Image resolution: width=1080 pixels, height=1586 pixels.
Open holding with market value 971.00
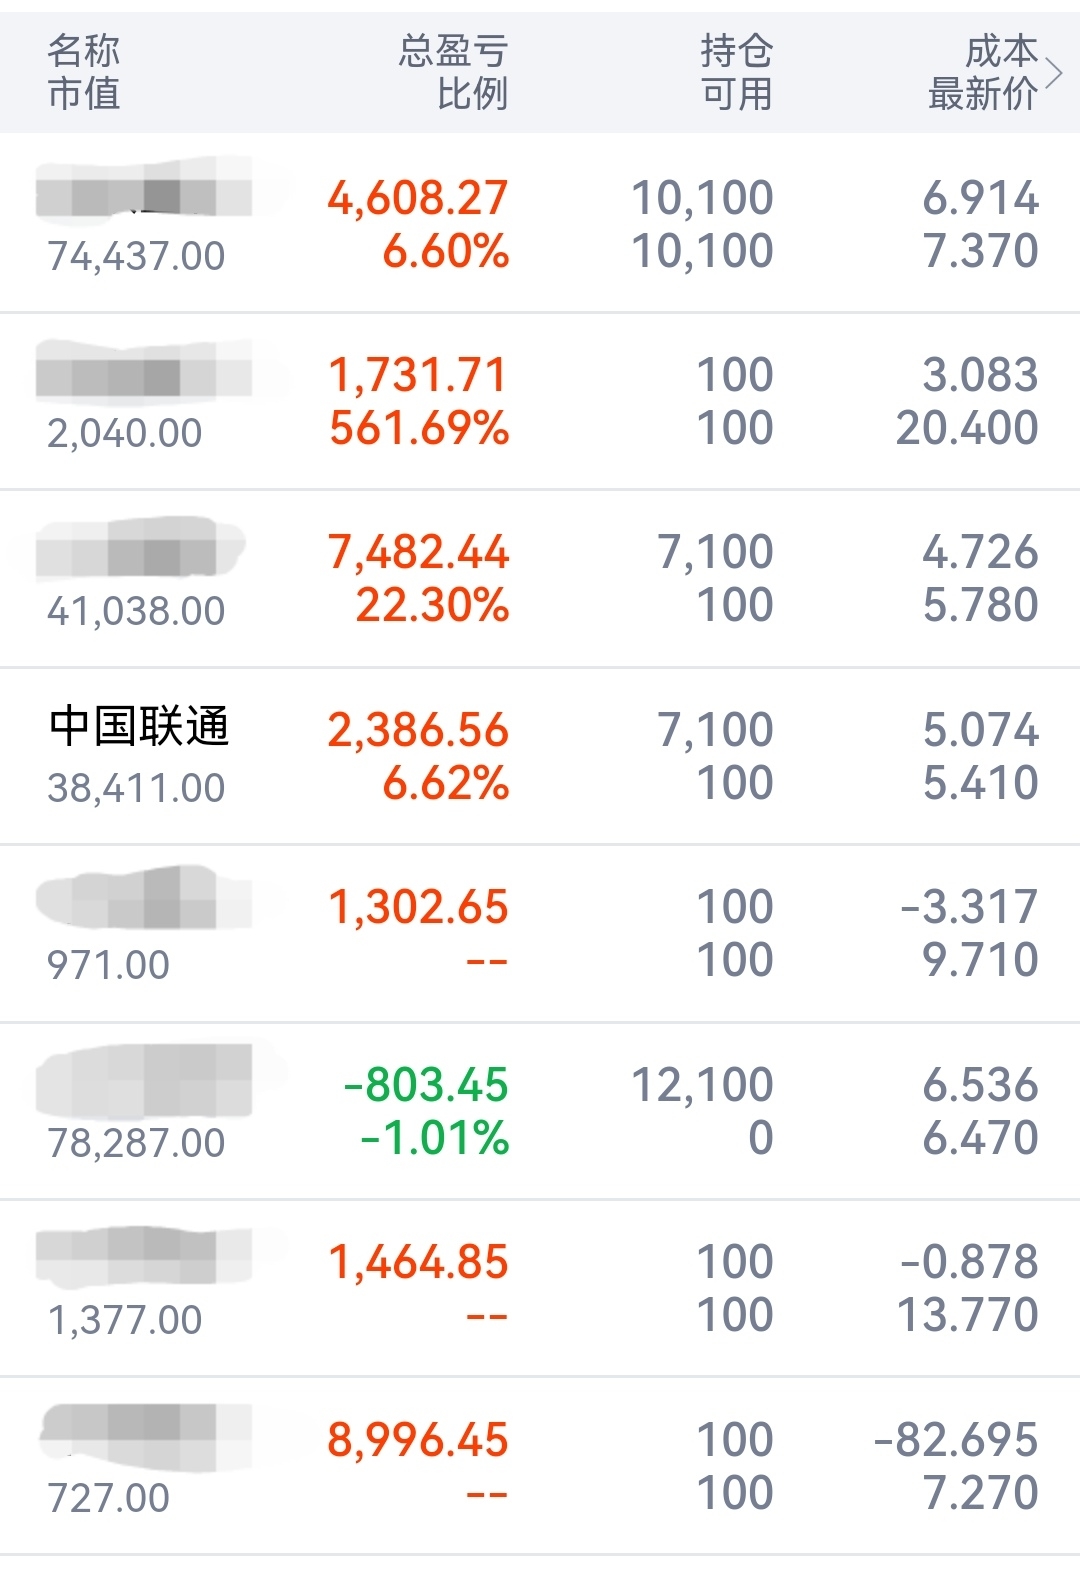[540, 933]
